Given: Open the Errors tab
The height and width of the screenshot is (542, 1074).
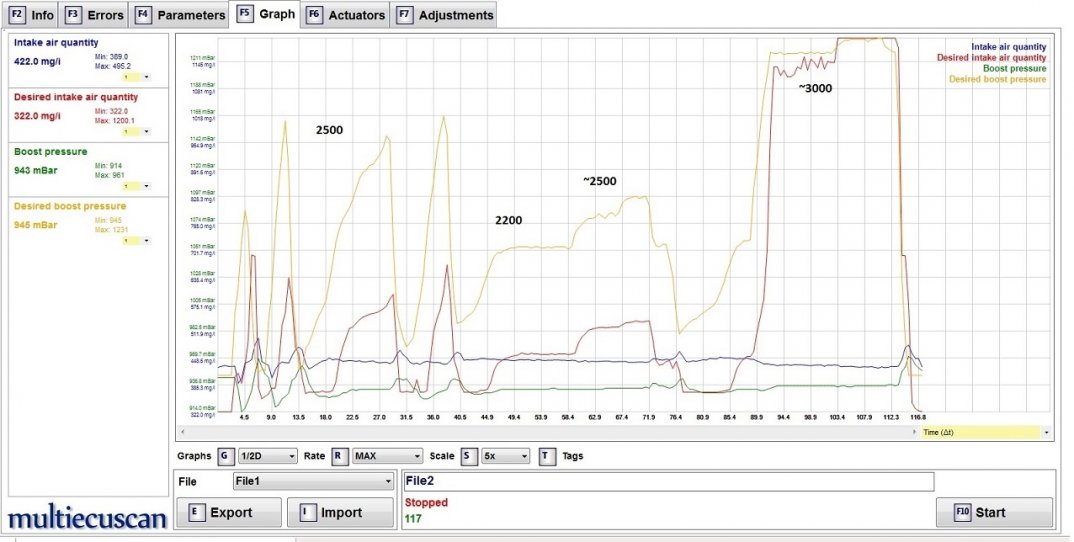Looking at the screenshot, I should (x=95, y=15).
